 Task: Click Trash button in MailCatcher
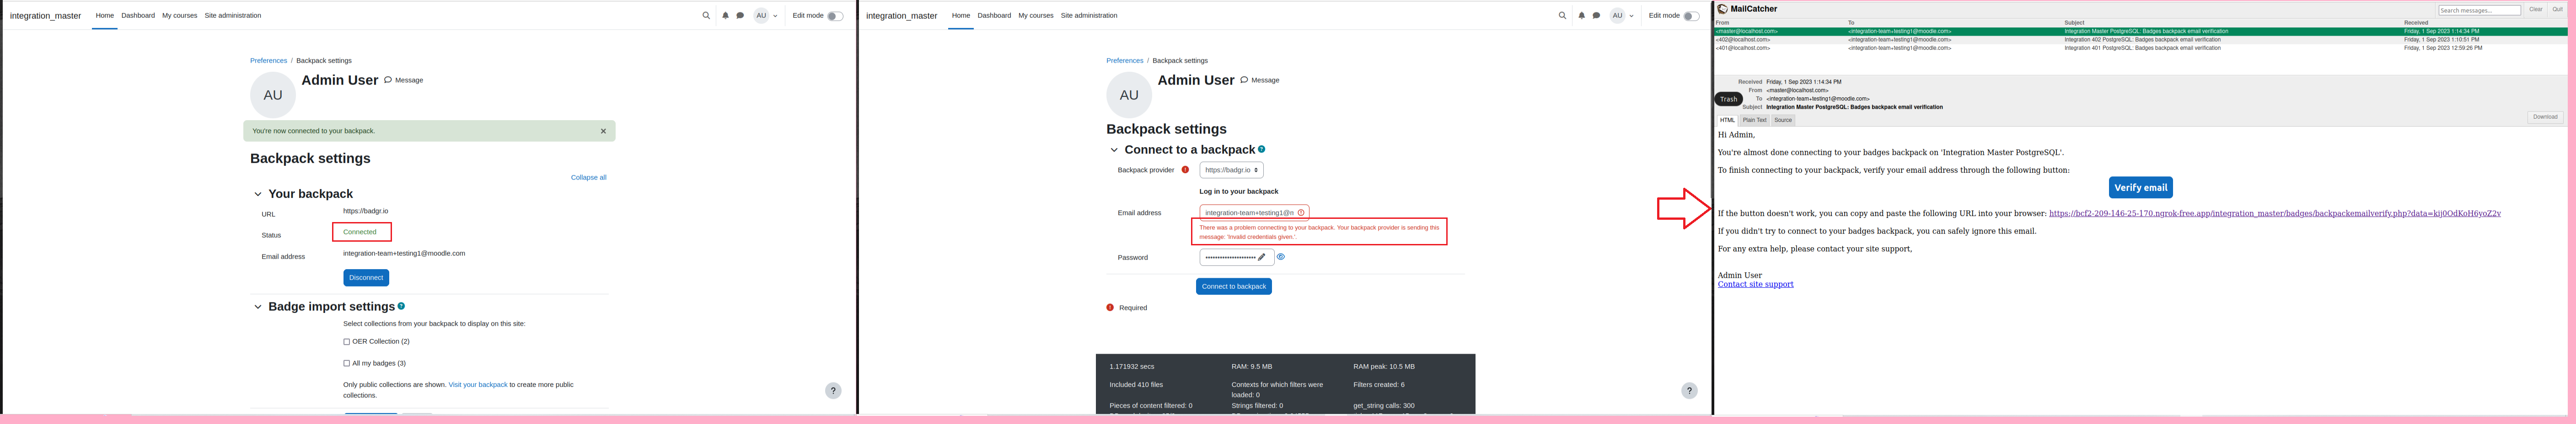1729,99
